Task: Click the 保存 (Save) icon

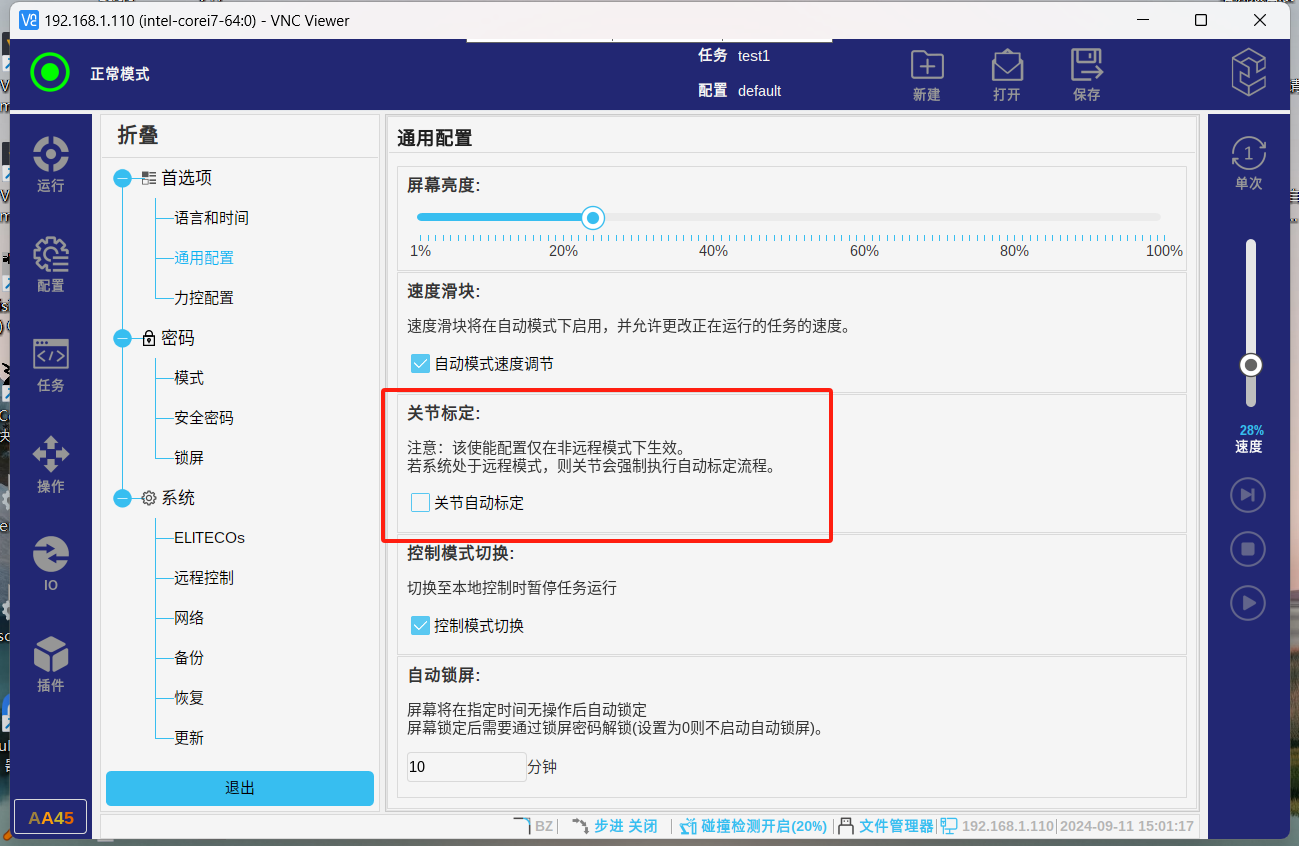Action: (x=1087, y=75)
